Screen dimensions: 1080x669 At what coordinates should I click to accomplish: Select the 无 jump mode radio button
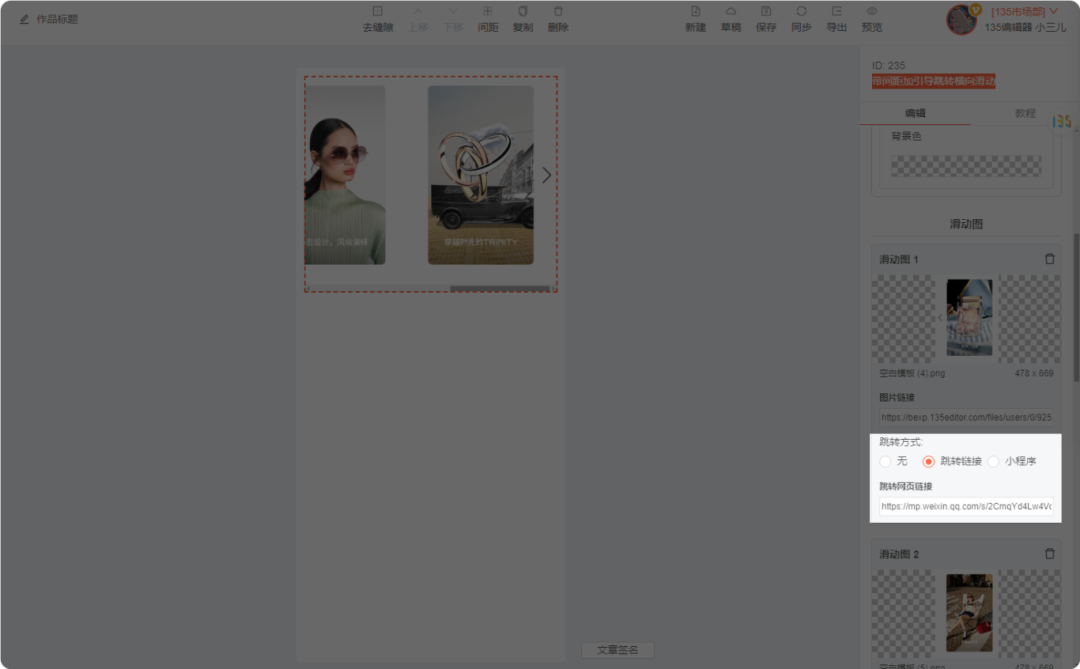tap(885, 462)
